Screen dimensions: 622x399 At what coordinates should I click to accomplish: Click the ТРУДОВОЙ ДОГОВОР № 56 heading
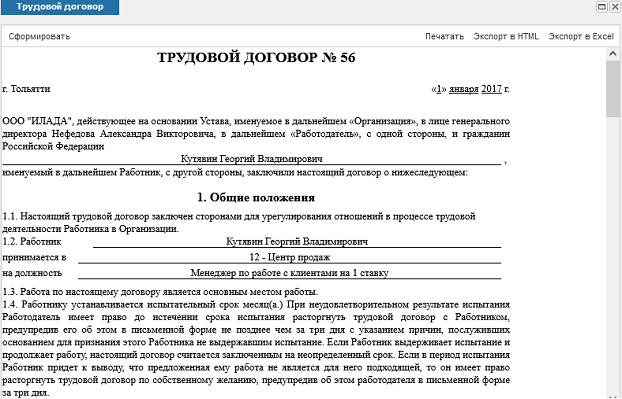256,58
